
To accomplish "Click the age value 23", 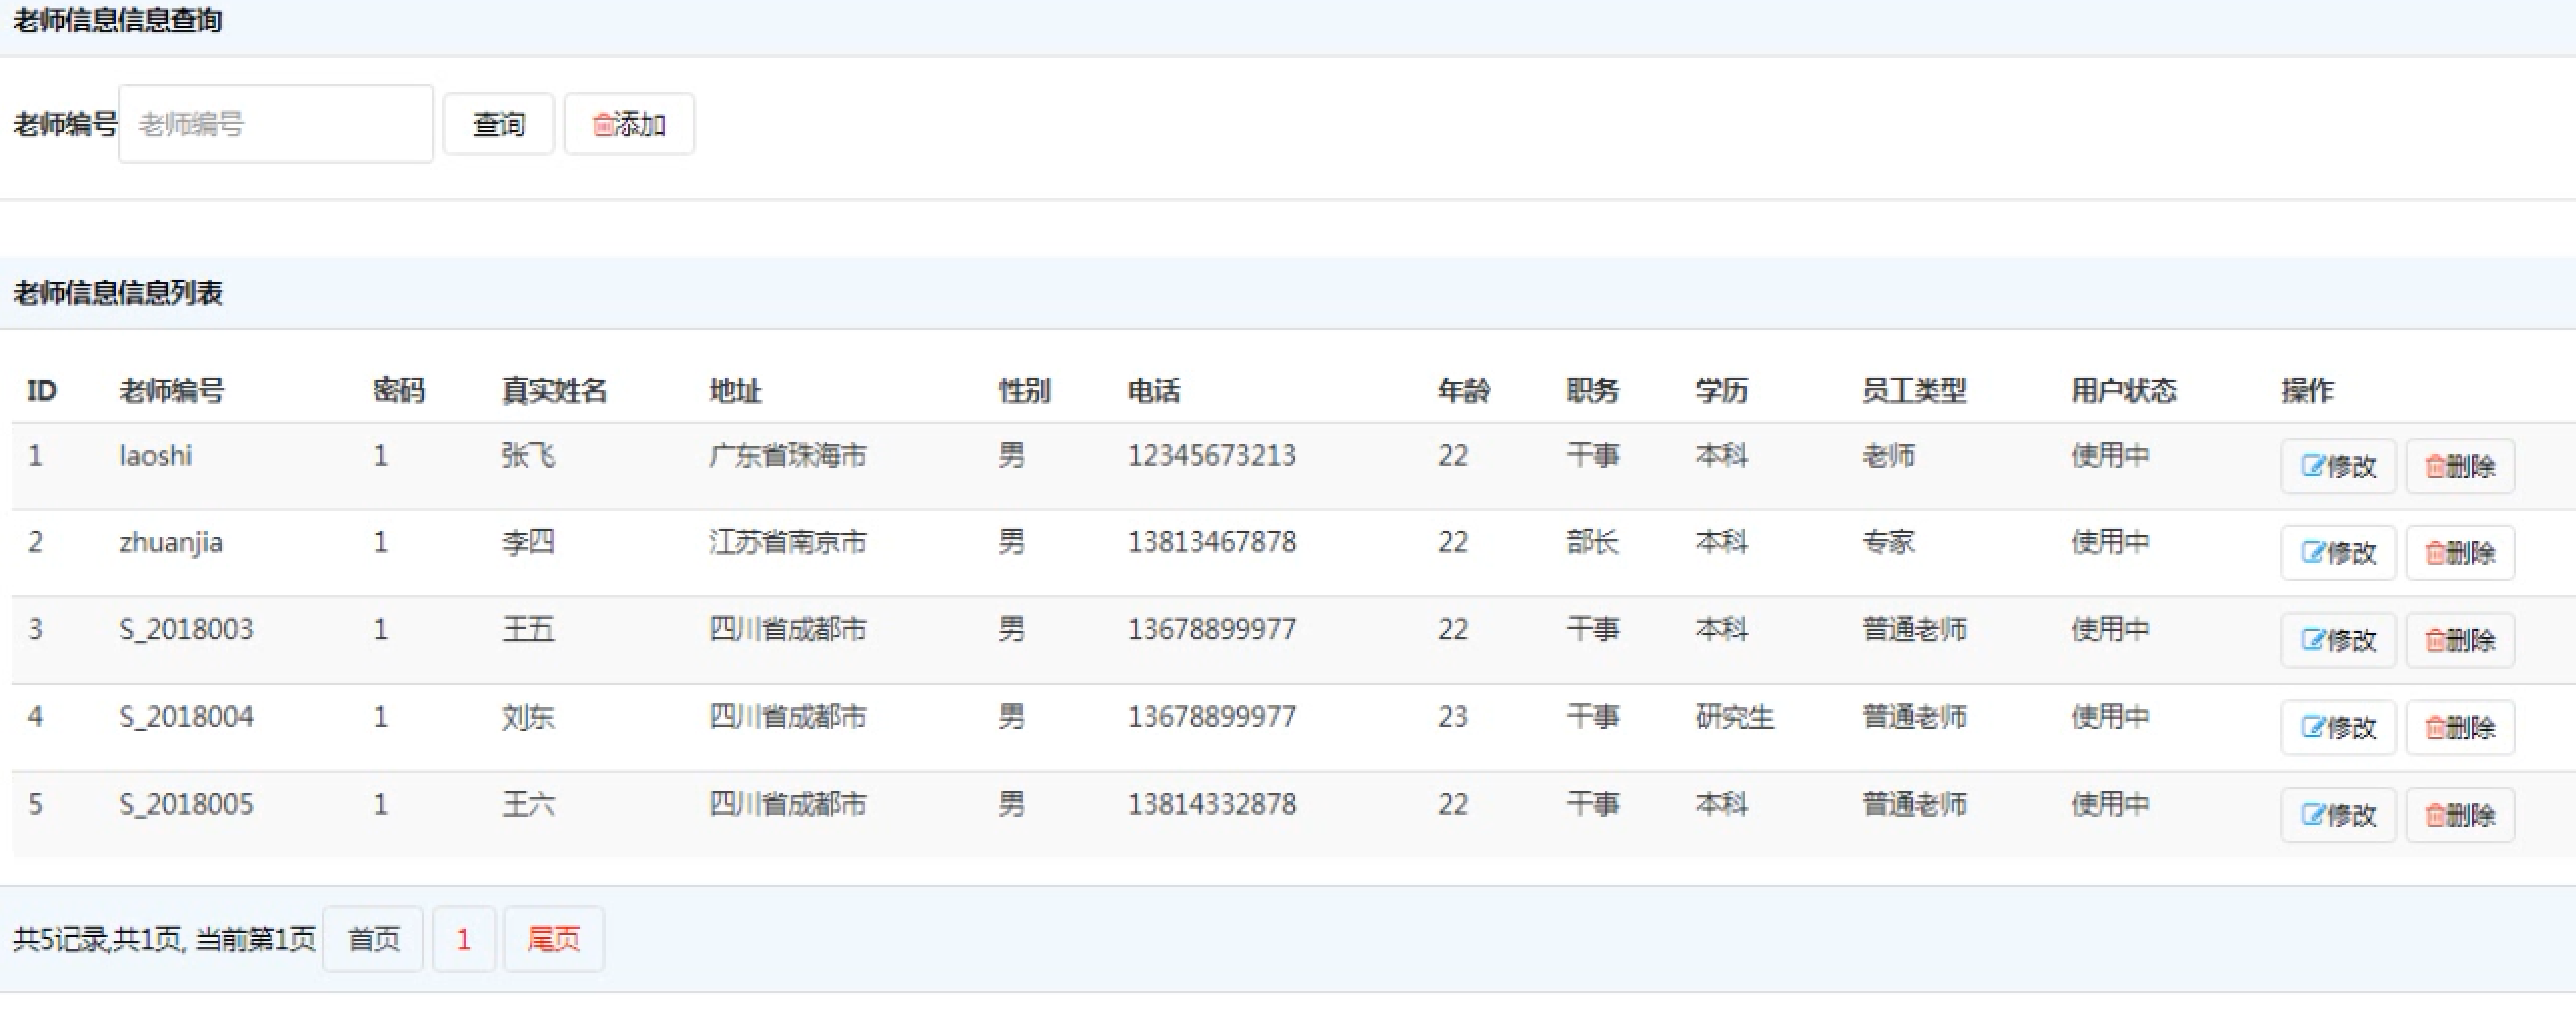I will [1453, 717].
